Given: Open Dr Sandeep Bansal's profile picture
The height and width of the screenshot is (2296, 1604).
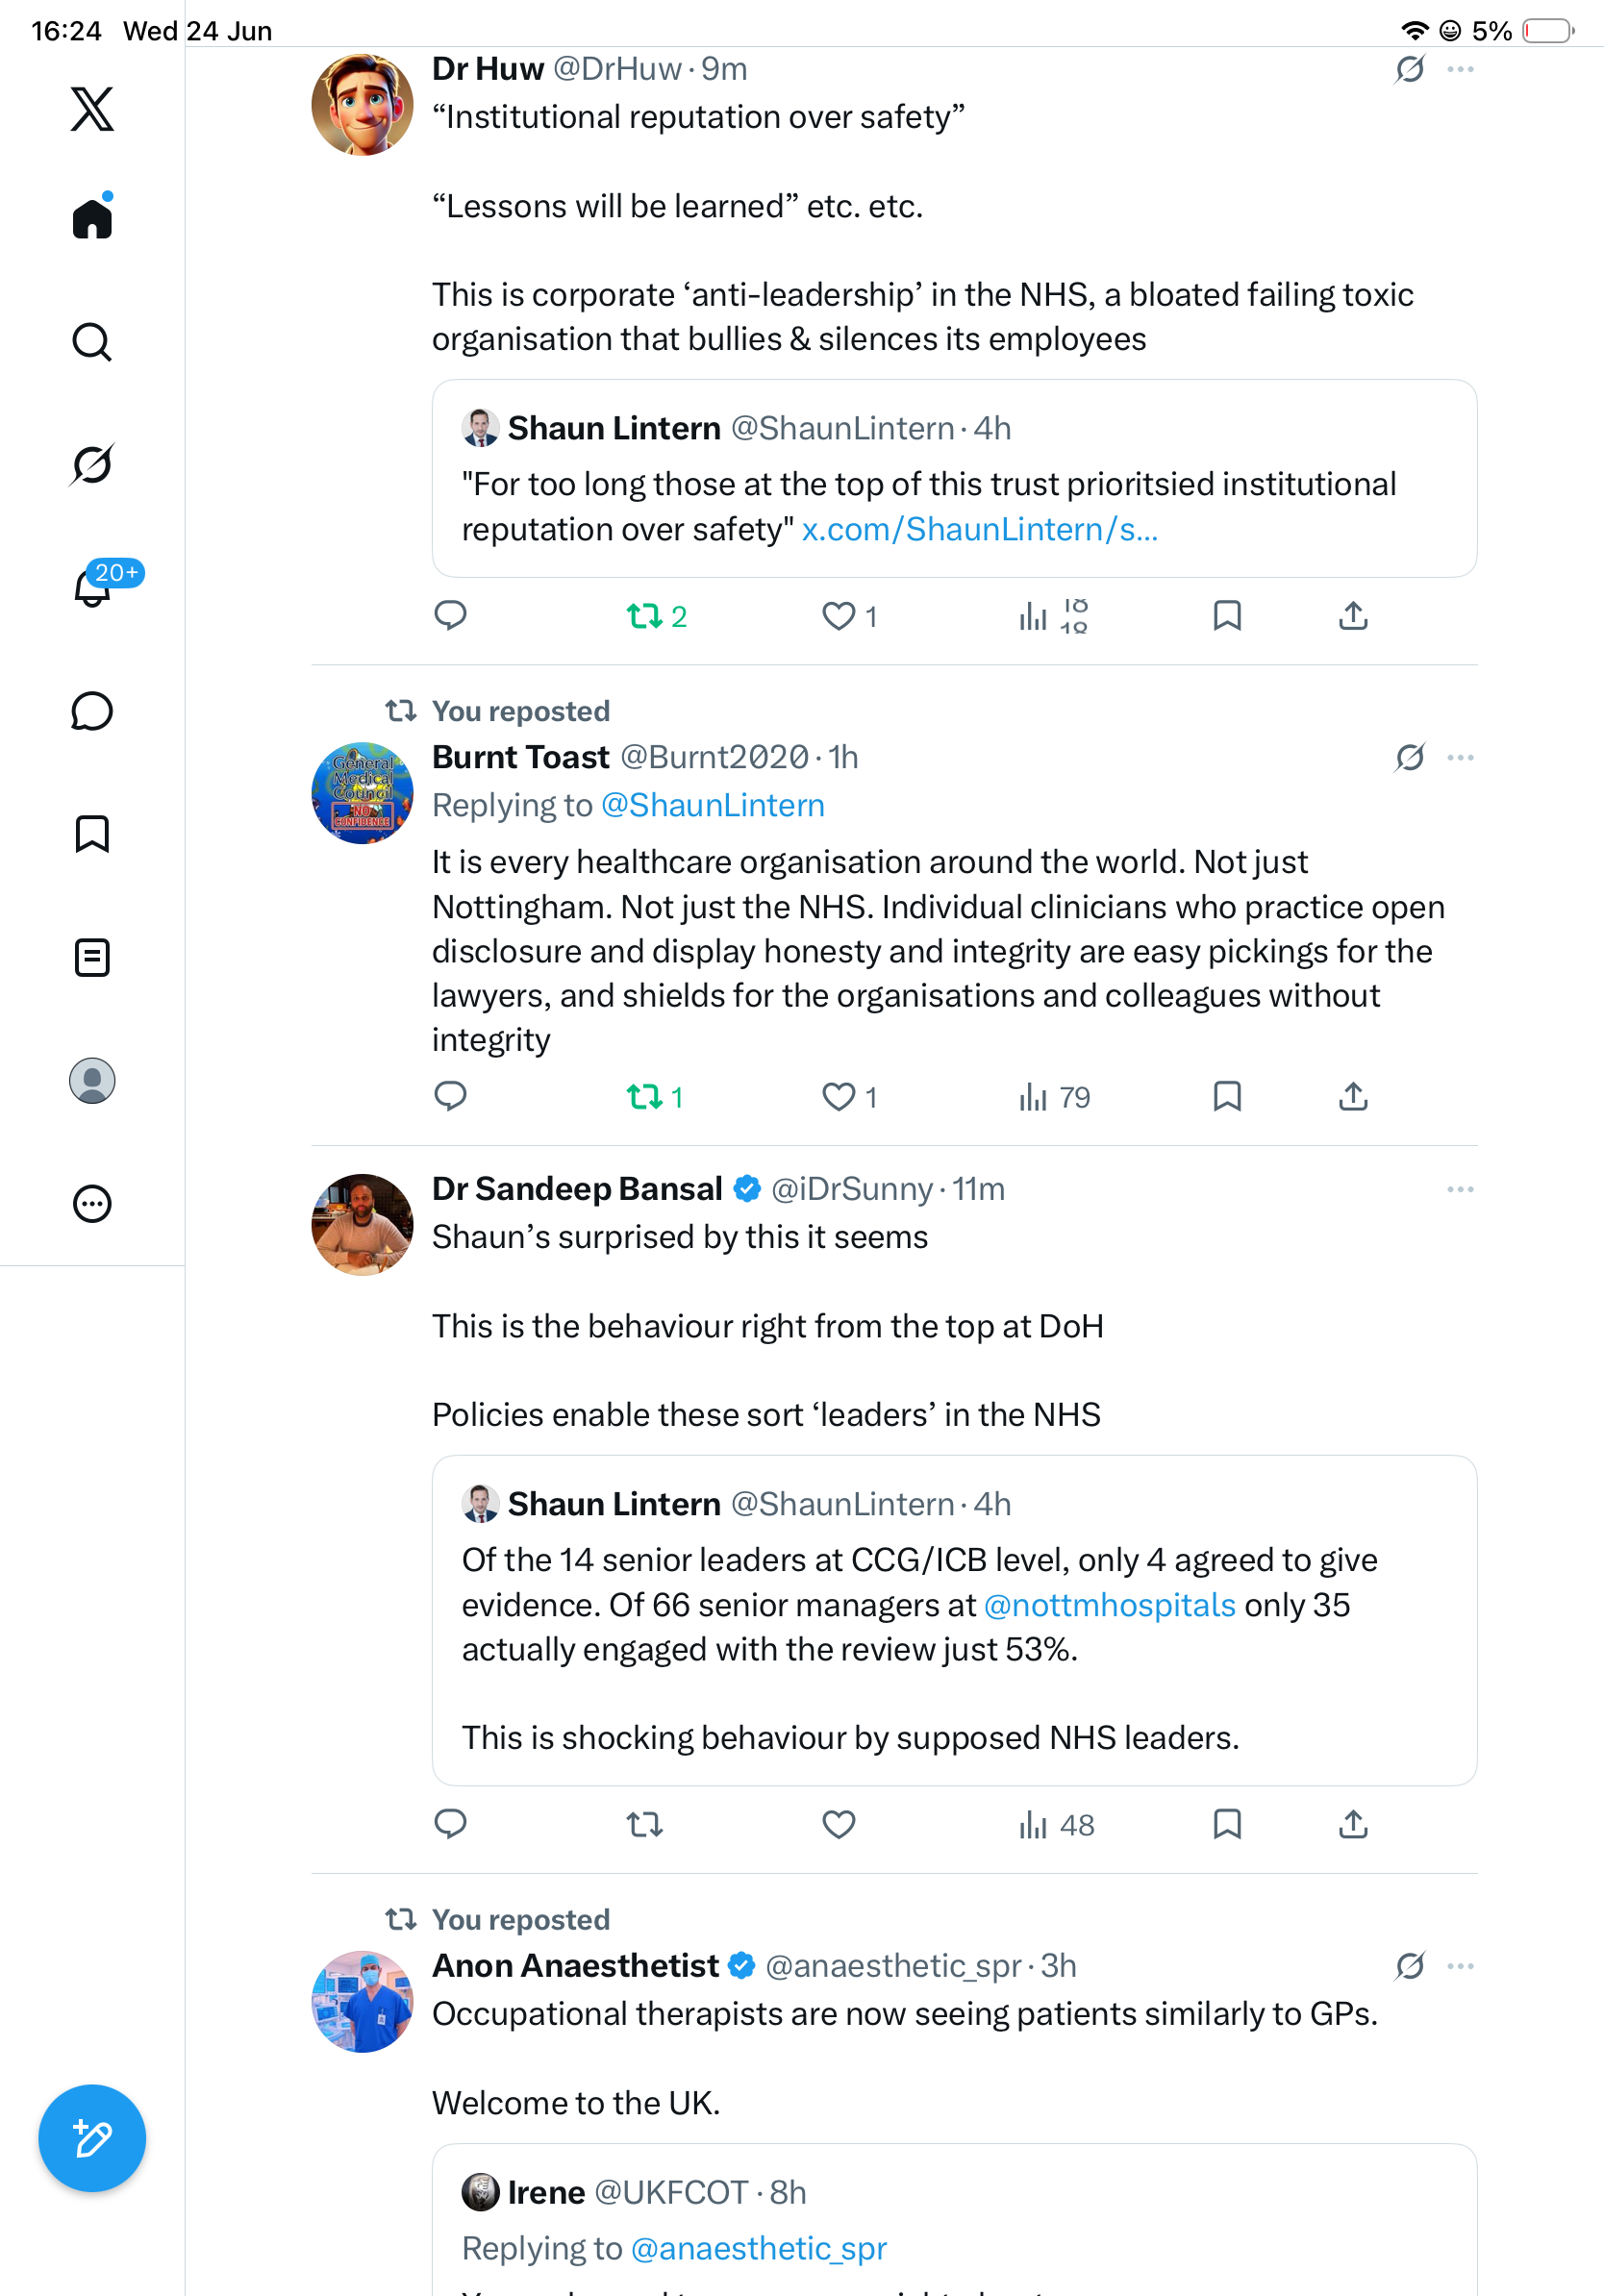Looking at the screenshot, I should pyautogui.click(x=362, y=1225).
